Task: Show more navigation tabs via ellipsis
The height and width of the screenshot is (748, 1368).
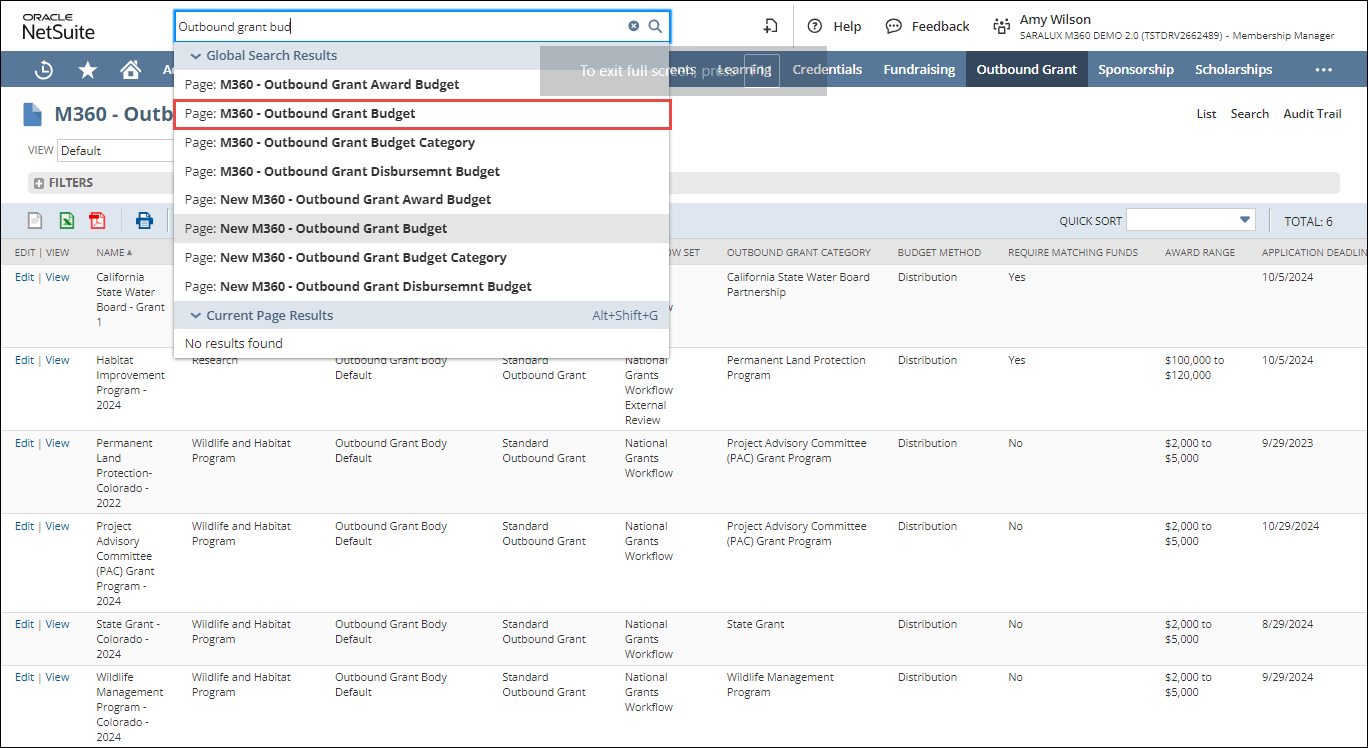Action: (1323, 70)
